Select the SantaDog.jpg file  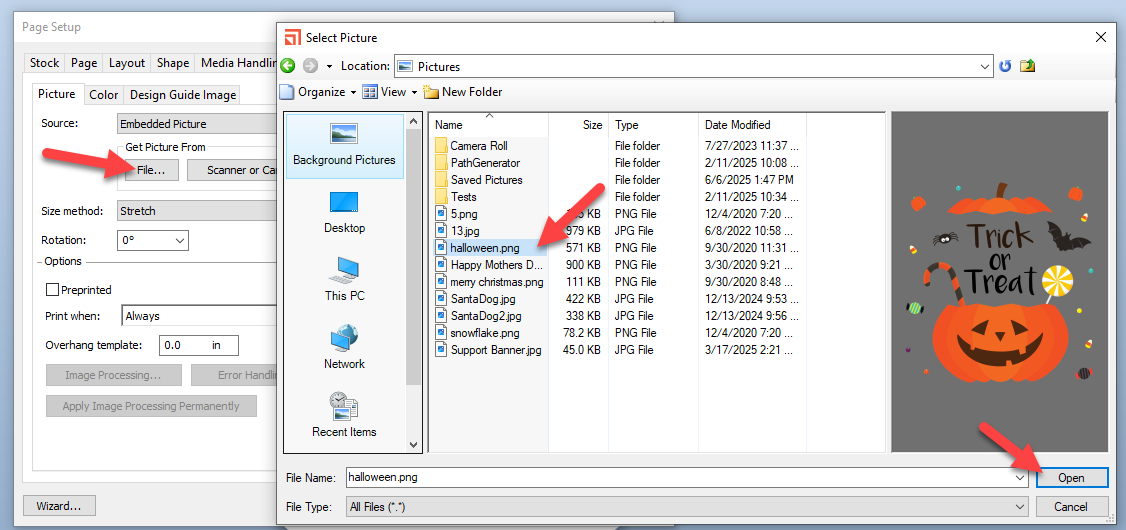482,299
